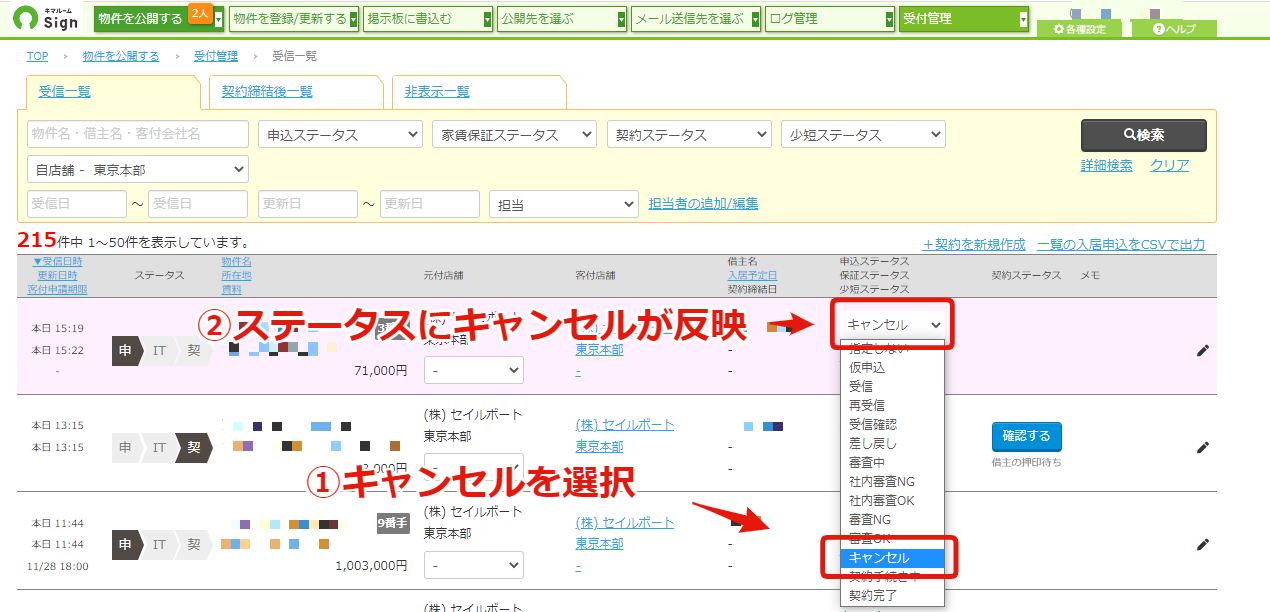
Task: Go to the TOP breadcrumb link
Action: tap(37, 56)
